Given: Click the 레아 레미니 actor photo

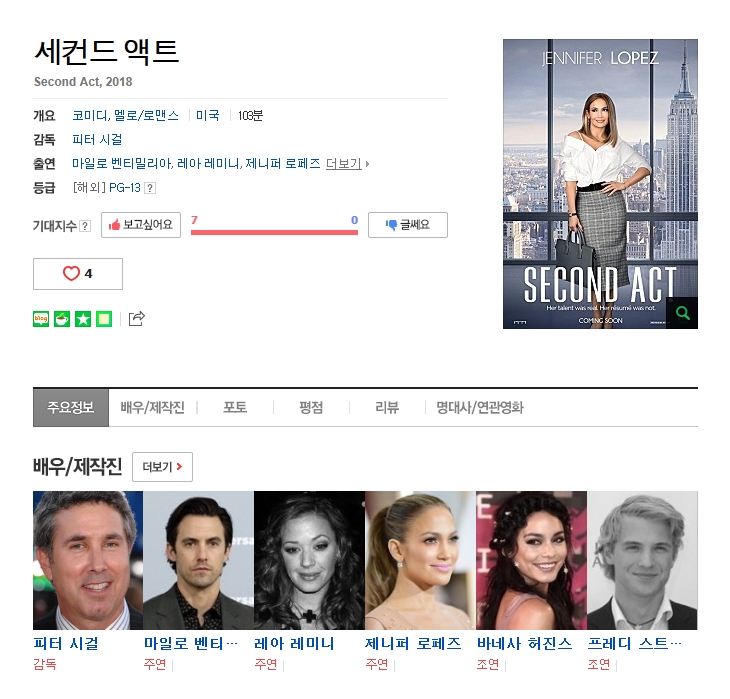Looking at the screenshot, I should [310, 560].
